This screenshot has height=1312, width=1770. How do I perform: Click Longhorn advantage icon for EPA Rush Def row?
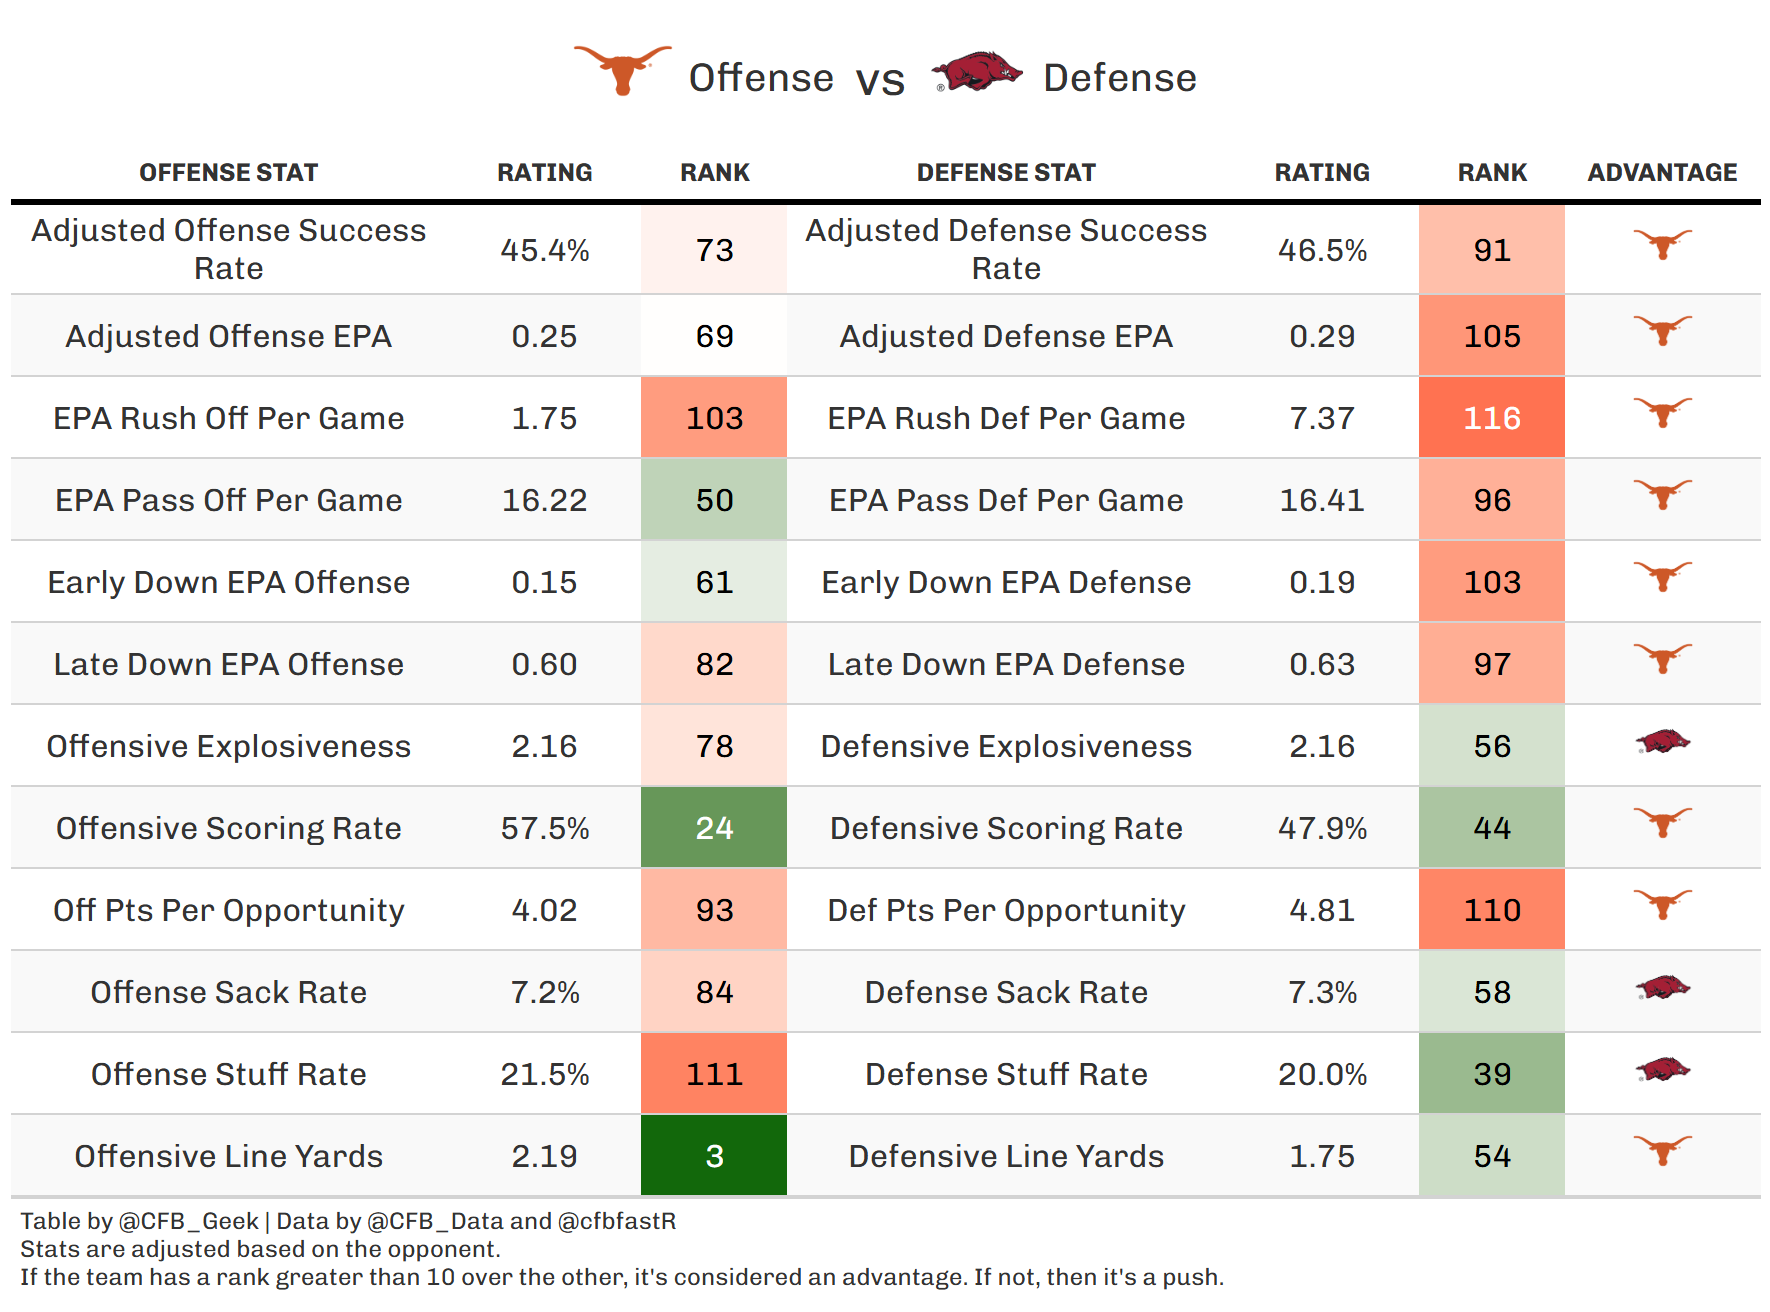tap(1662, 412)
